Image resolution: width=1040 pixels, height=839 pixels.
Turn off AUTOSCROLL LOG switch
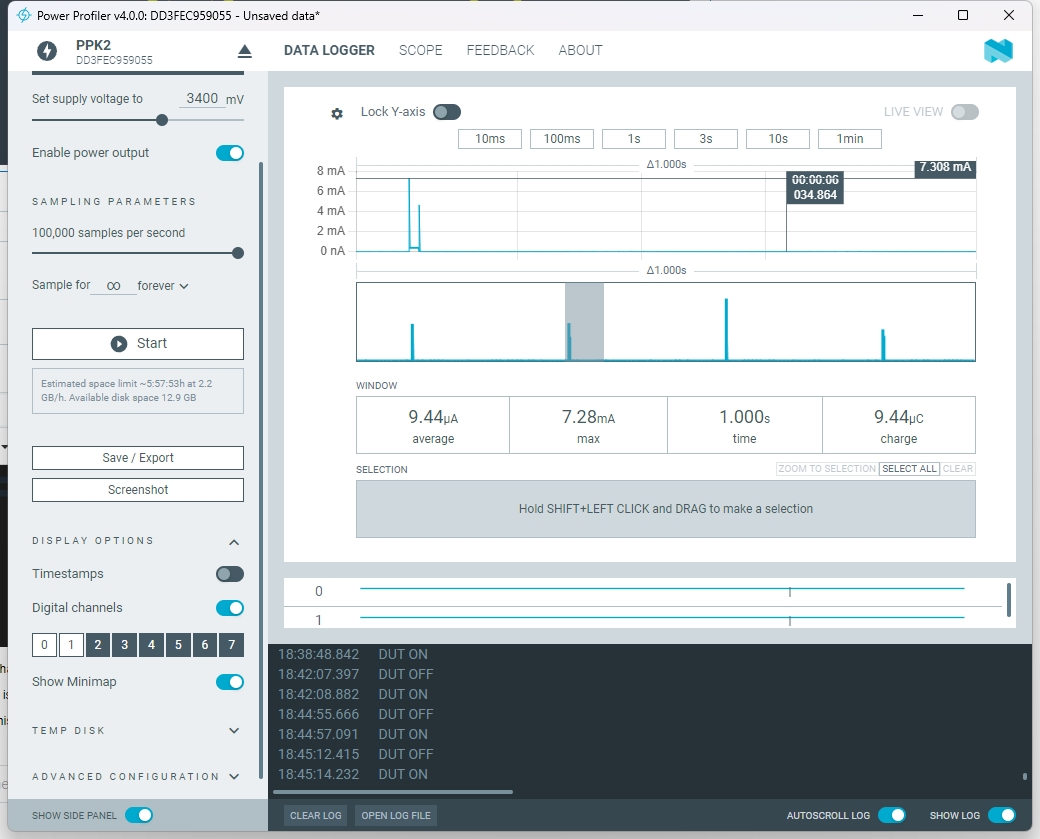(891, 815)
